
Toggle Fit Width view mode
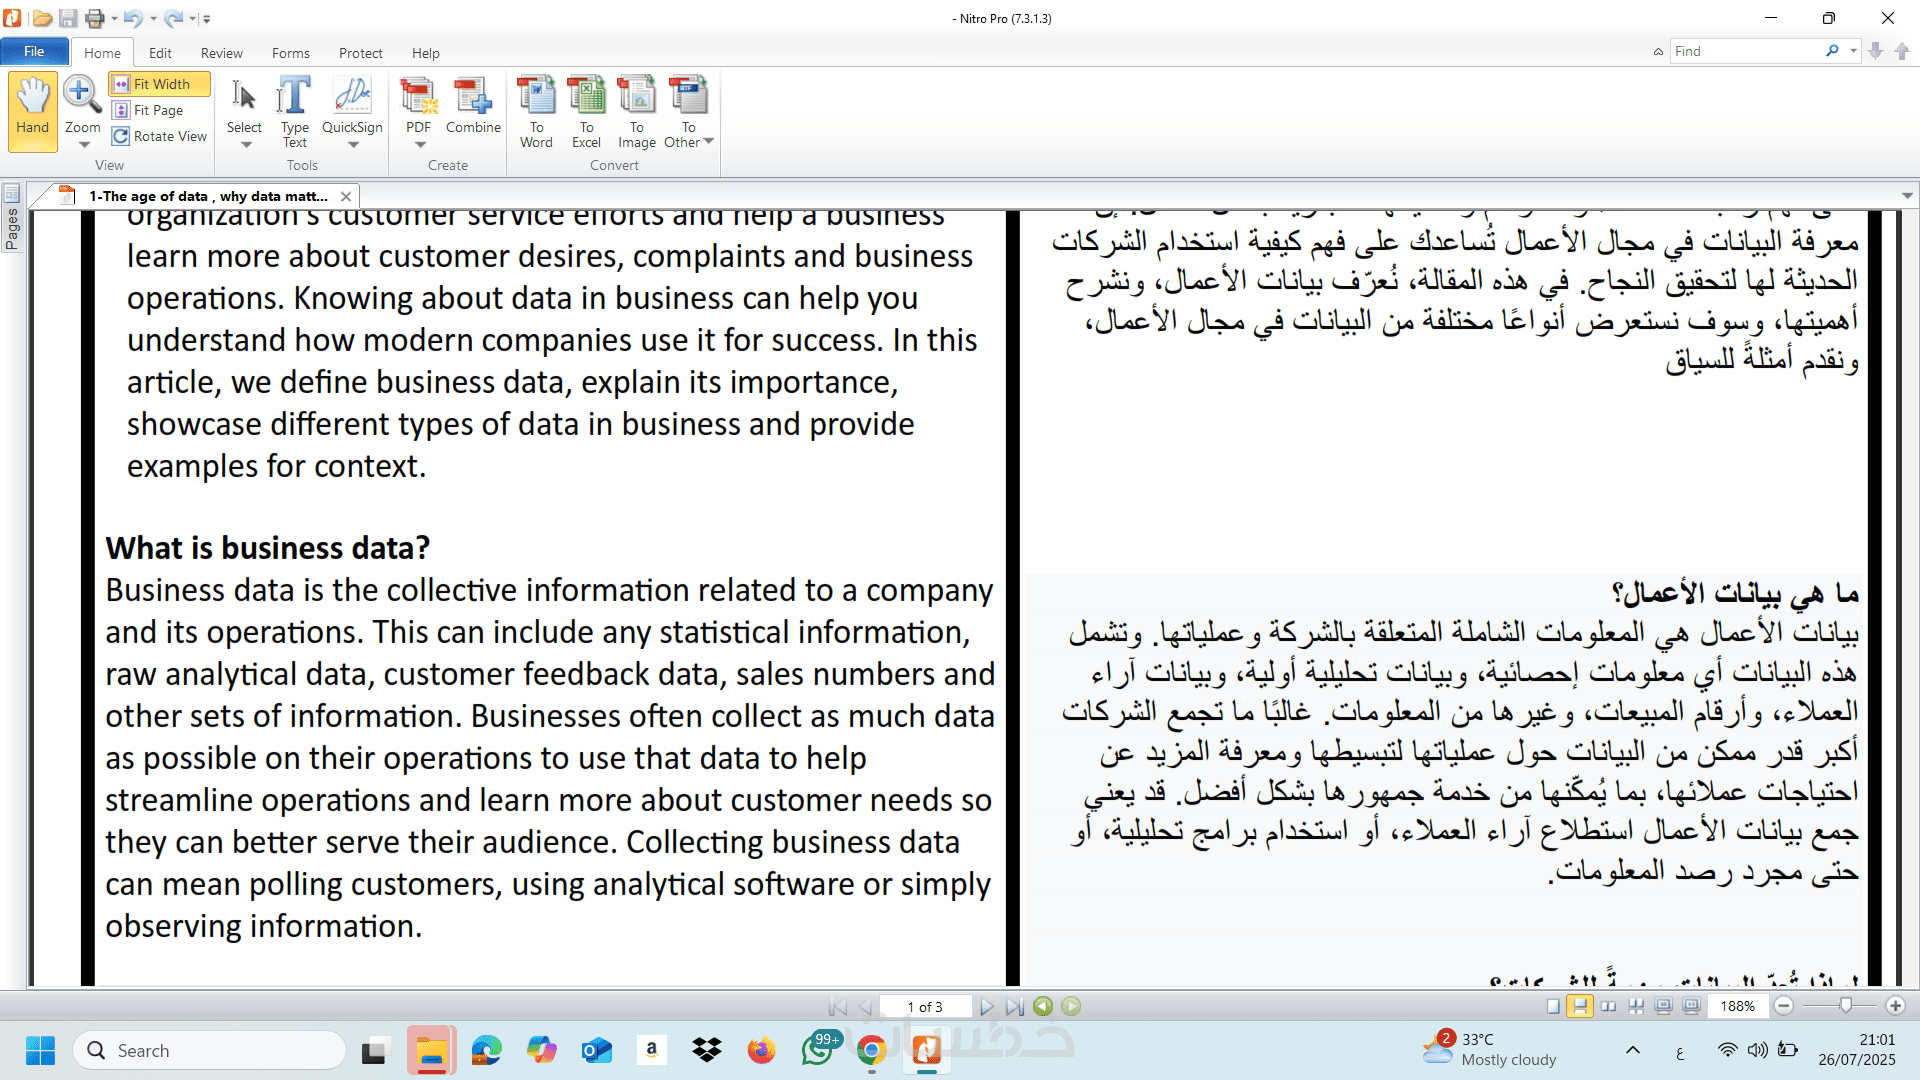pyautogui.click(x=160, y=84)
